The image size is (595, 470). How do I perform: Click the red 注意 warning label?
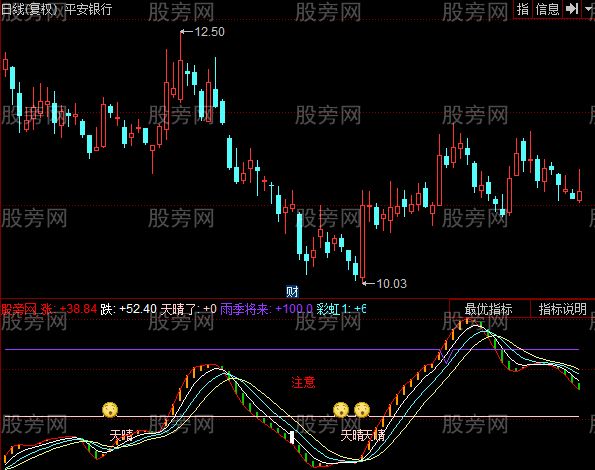pos(303,382)
